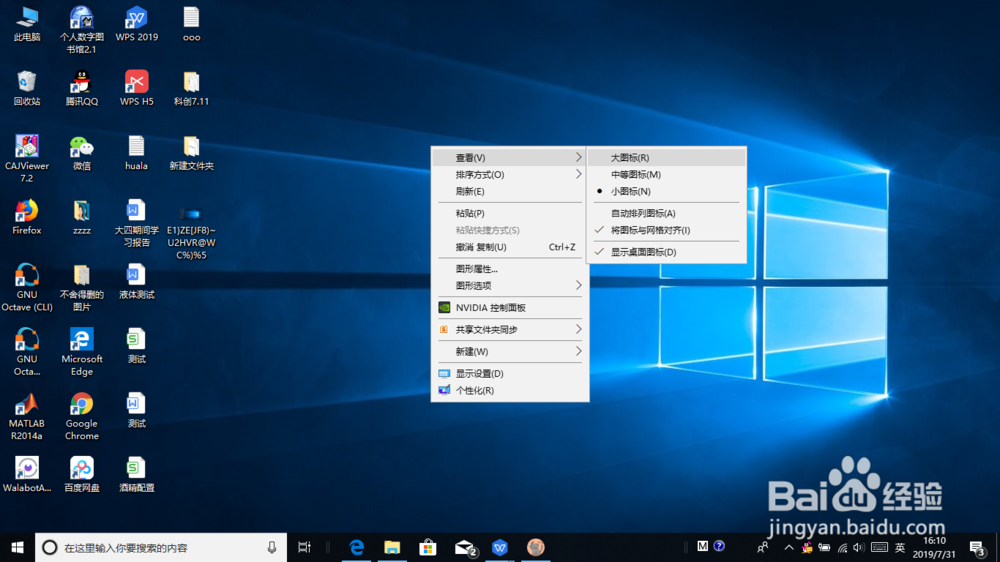Open NVIDIA 控制面板 from context menu
This screenshot has height=562, width=1000.
click(x=510, y=307)
